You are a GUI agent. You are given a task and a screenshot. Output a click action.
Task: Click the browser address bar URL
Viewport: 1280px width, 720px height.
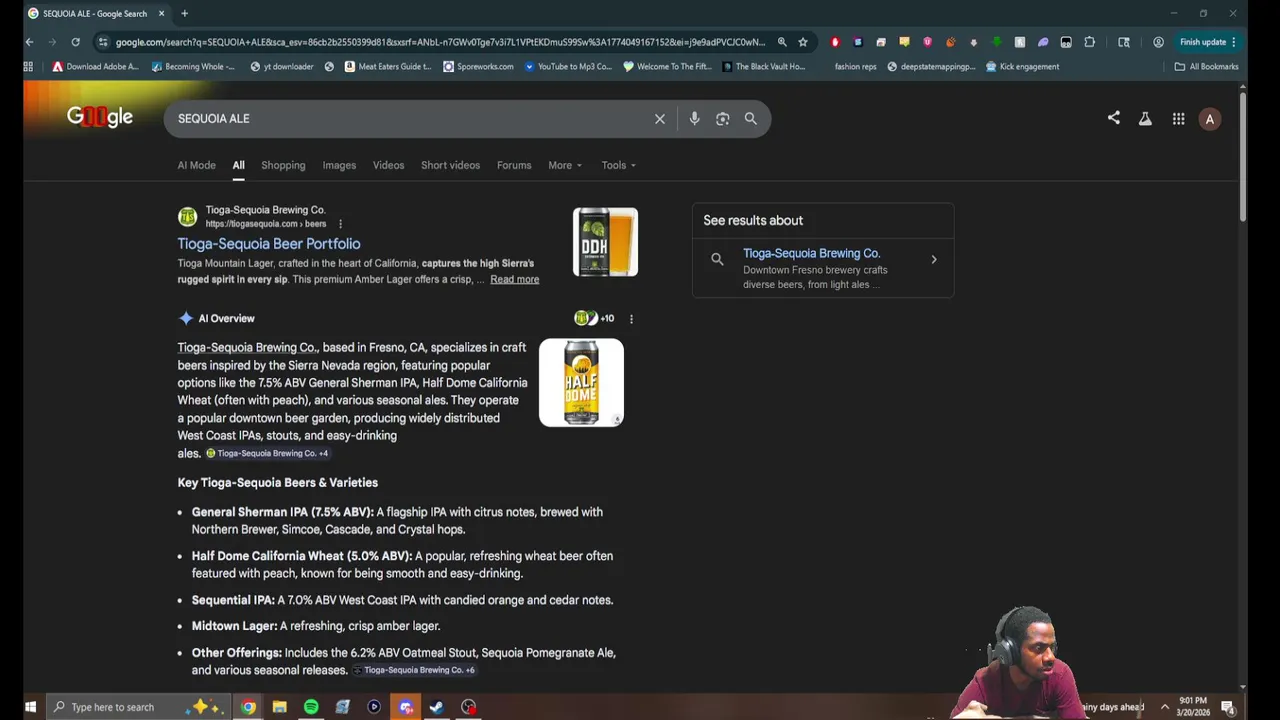click(x=440, y=42)
